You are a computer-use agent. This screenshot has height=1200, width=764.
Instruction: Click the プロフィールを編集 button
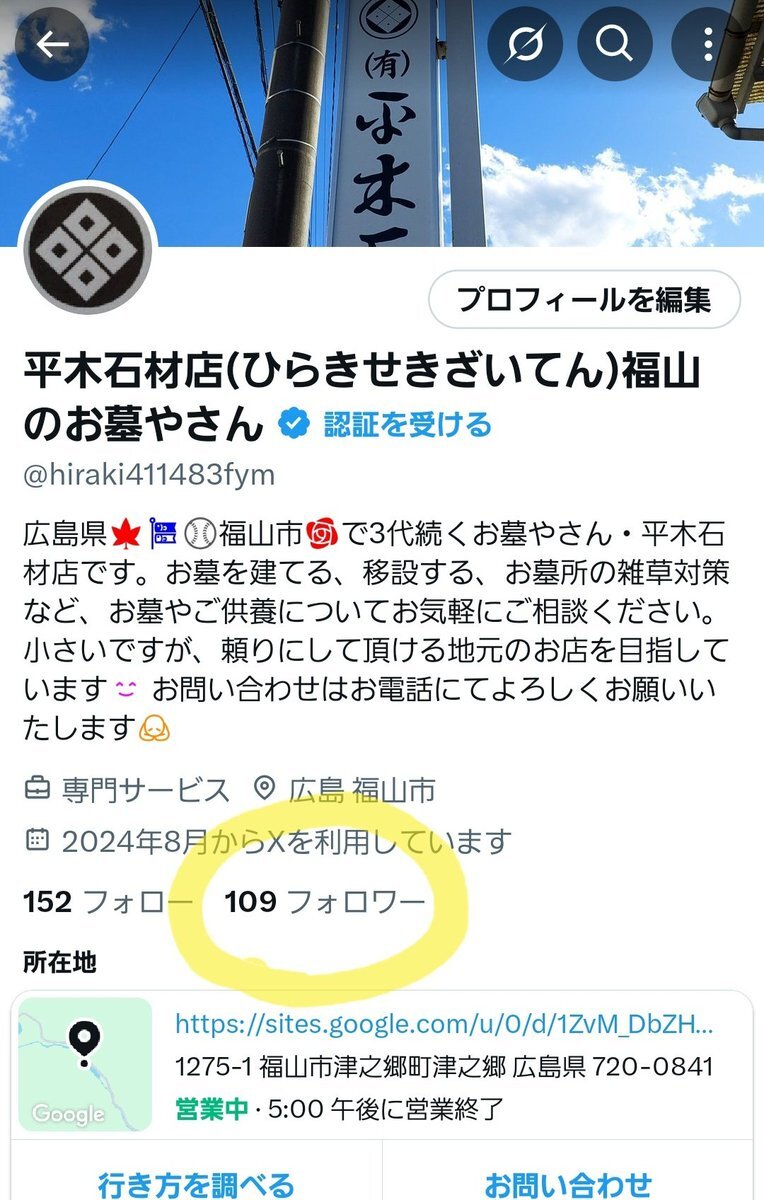pos(584,299)
